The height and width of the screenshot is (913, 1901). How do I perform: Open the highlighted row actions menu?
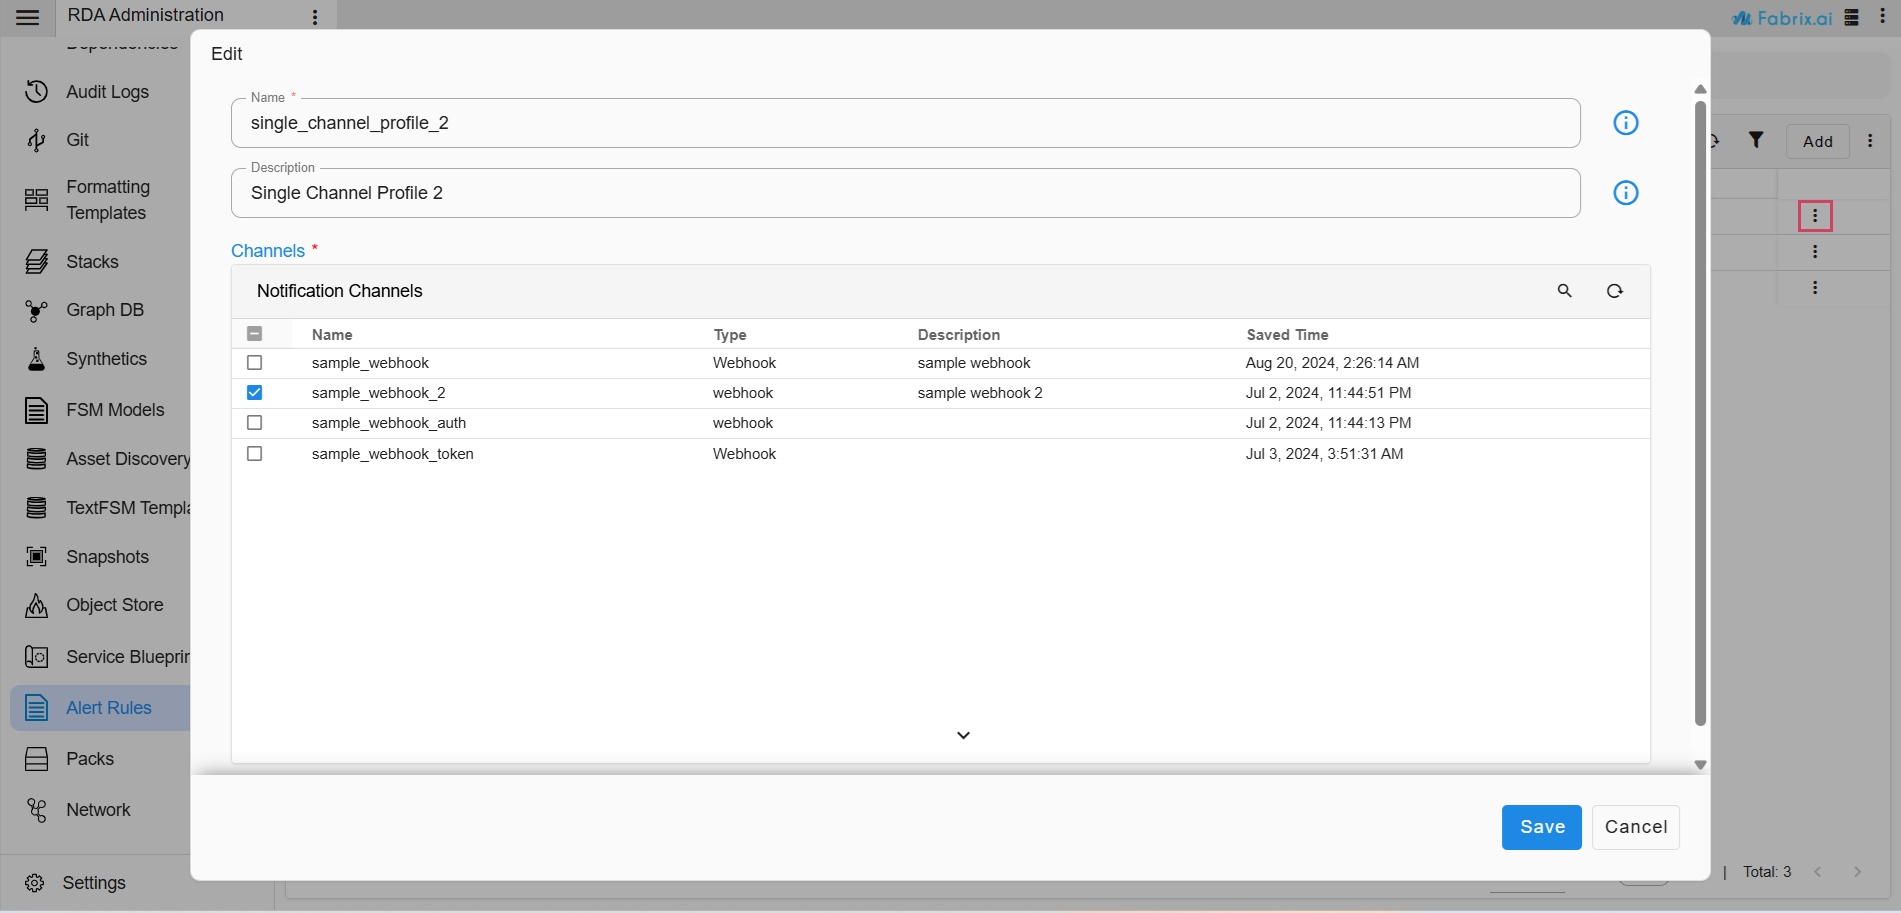click(1814, 216)
